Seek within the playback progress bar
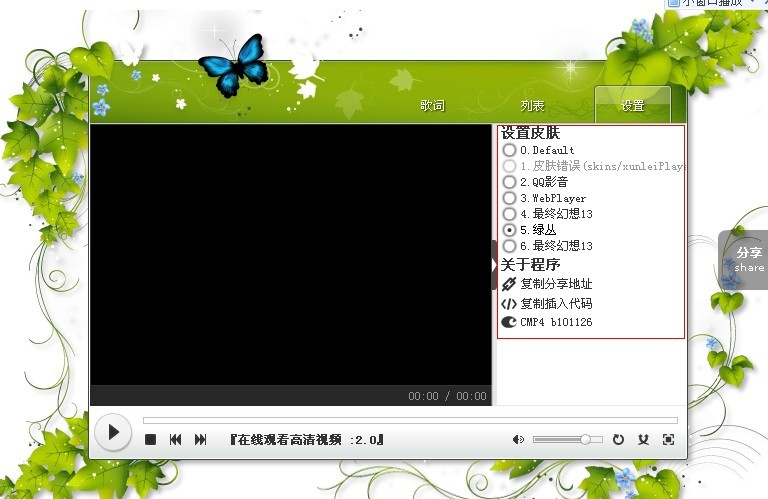This screenshot has height=499, width=768. point(410,420)
